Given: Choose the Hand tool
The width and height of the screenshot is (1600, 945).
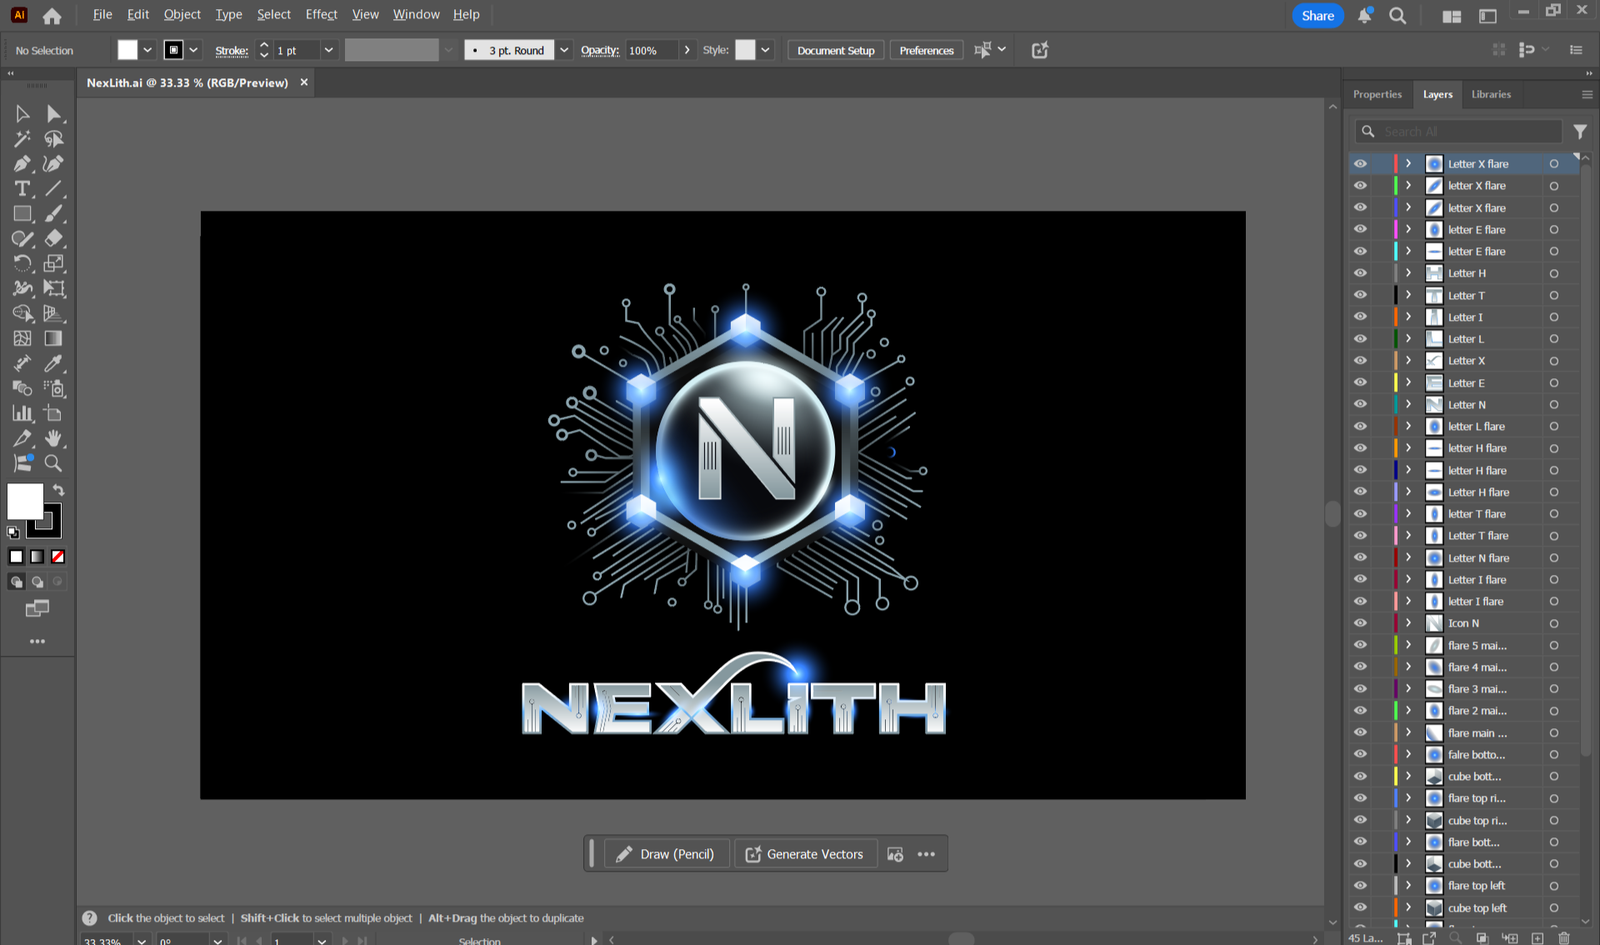Looking at the screenshot, I should pos(54,438).
